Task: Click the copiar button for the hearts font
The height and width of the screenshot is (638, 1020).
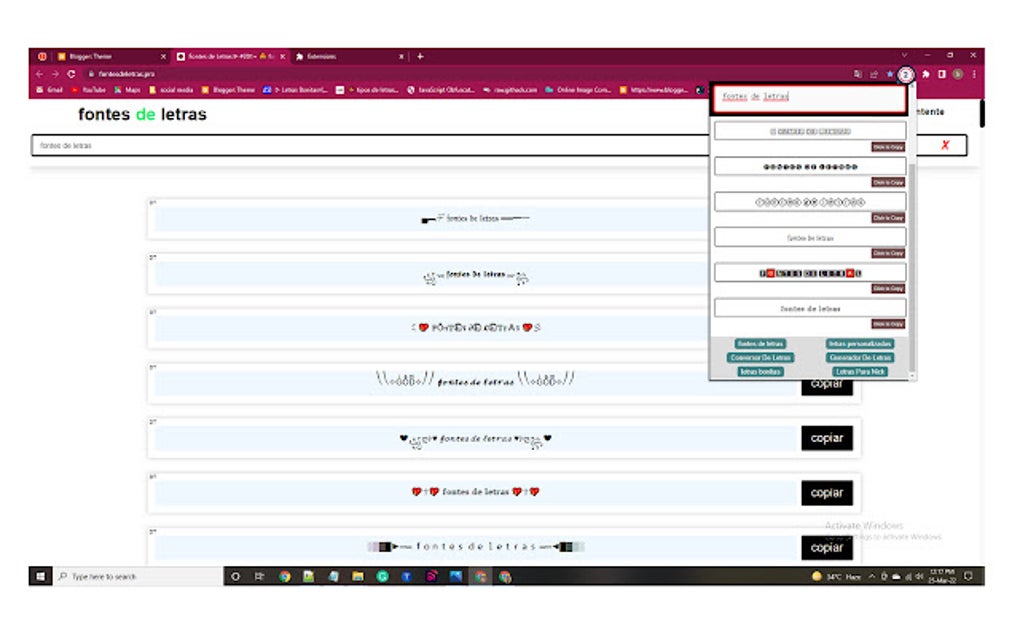Action: pyautogui.click(x=826, y=493)
